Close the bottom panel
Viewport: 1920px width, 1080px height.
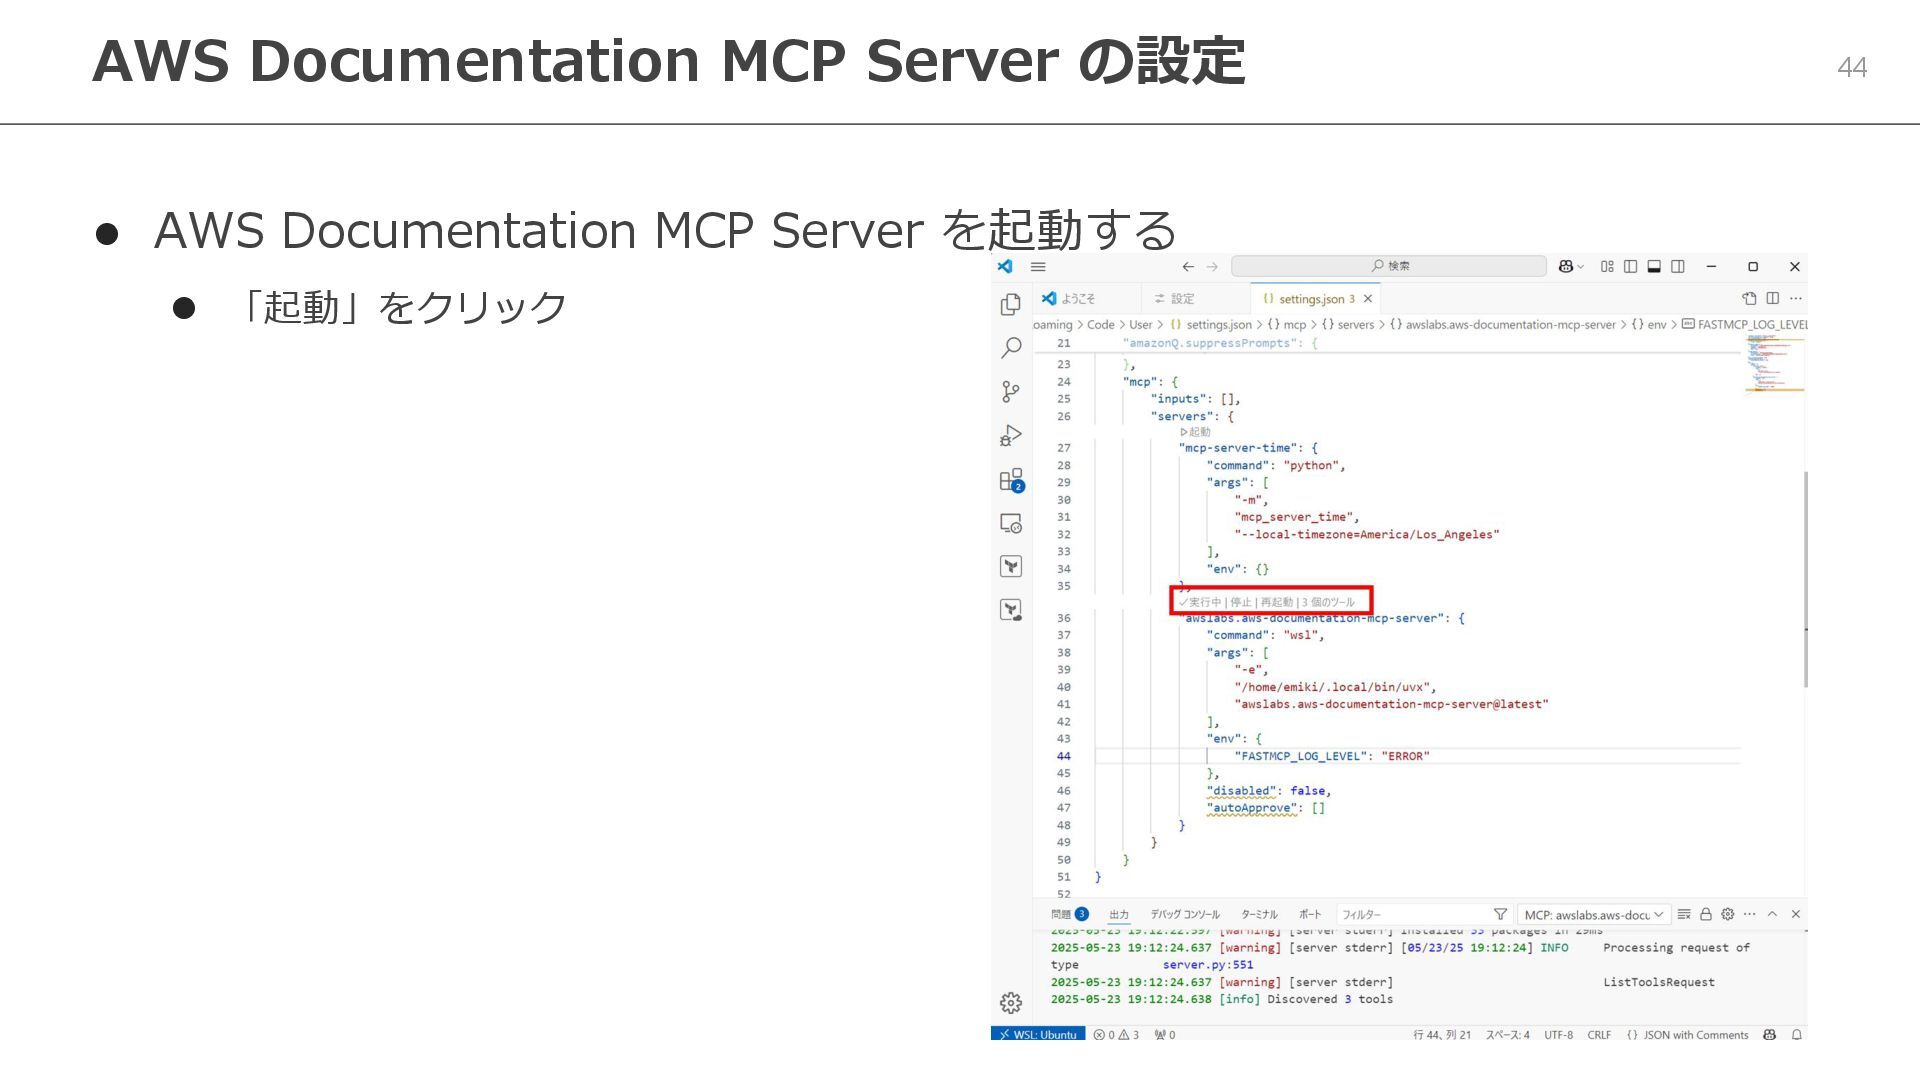[x=1795, y=914]
